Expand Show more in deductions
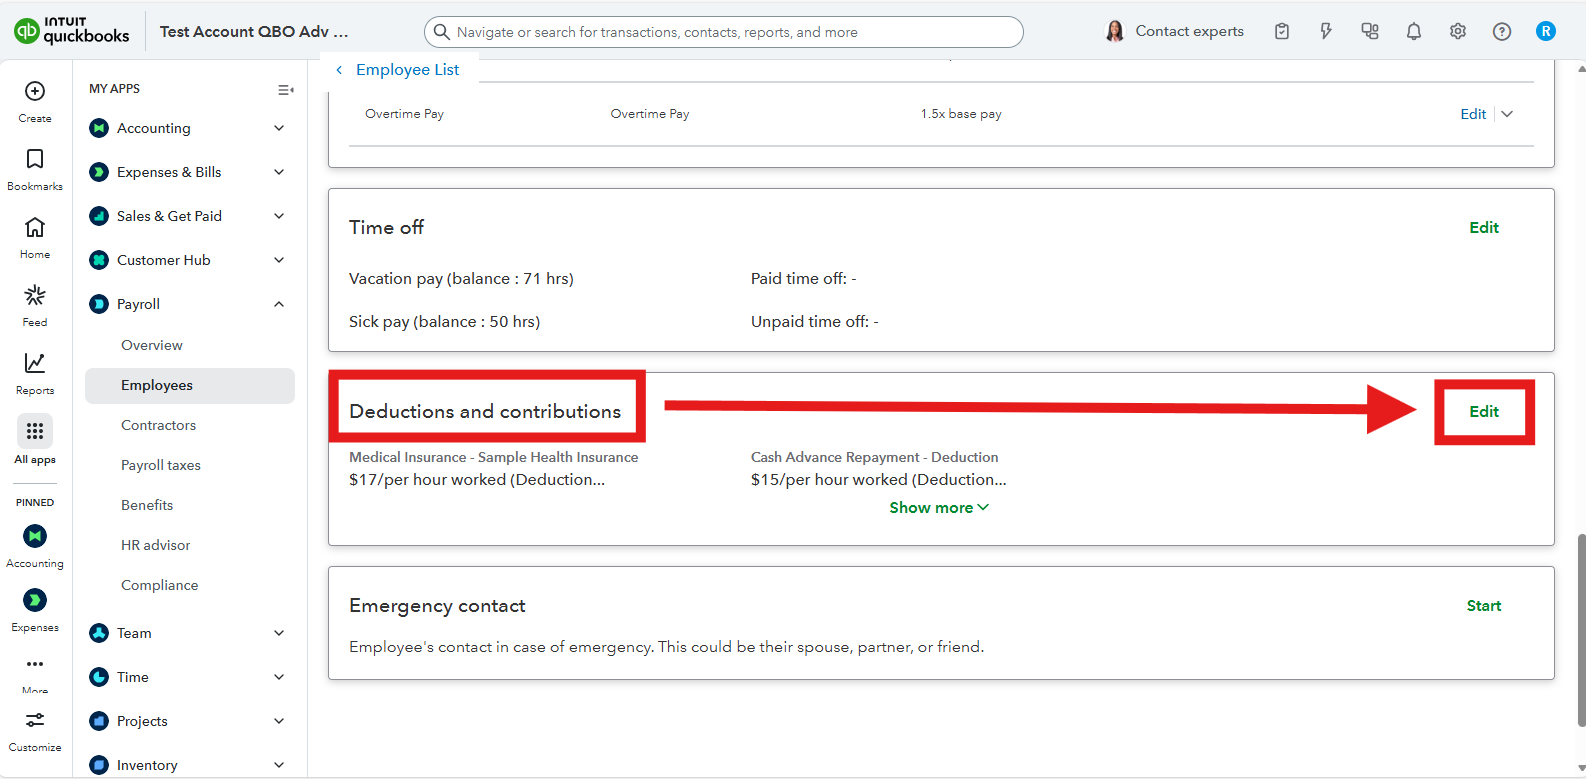 938,508
